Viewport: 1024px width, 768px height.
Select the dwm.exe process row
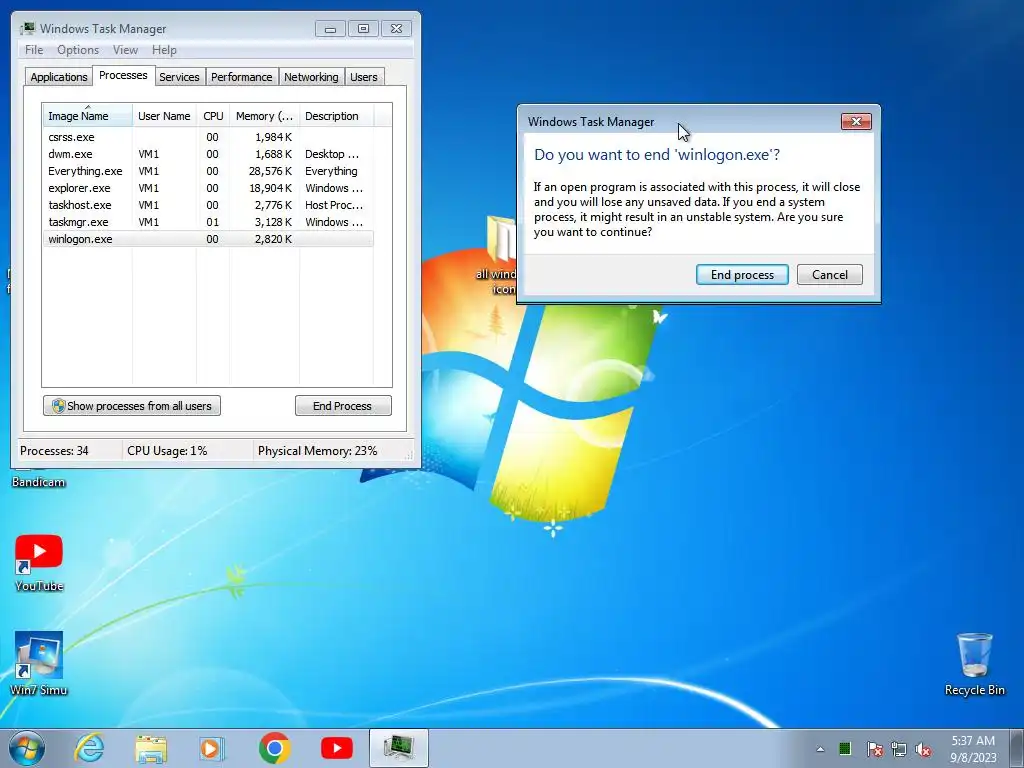click(208, 154)
